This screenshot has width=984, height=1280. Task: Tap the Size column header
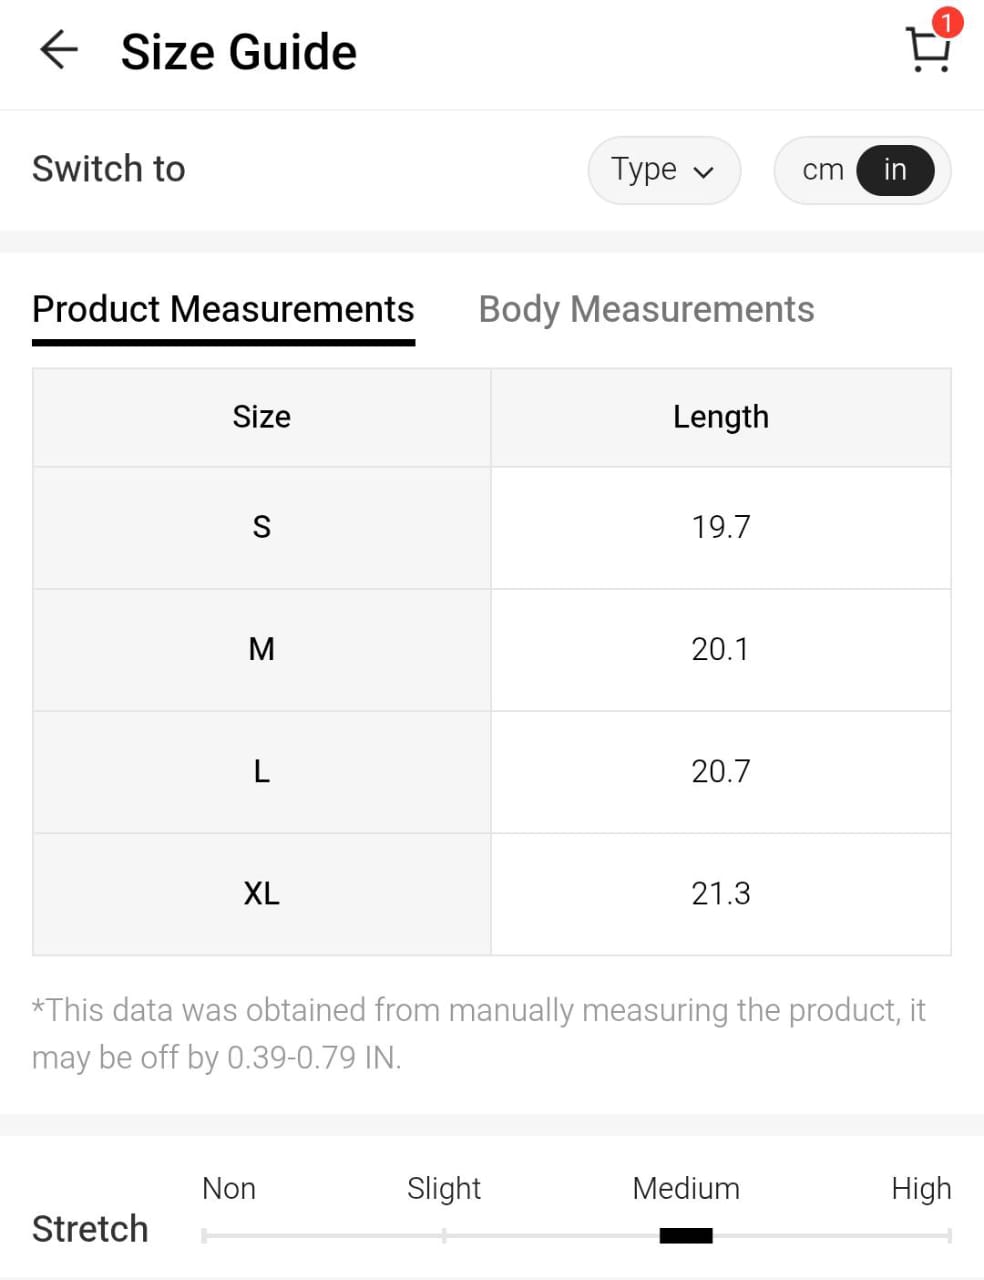coord(261,417)
